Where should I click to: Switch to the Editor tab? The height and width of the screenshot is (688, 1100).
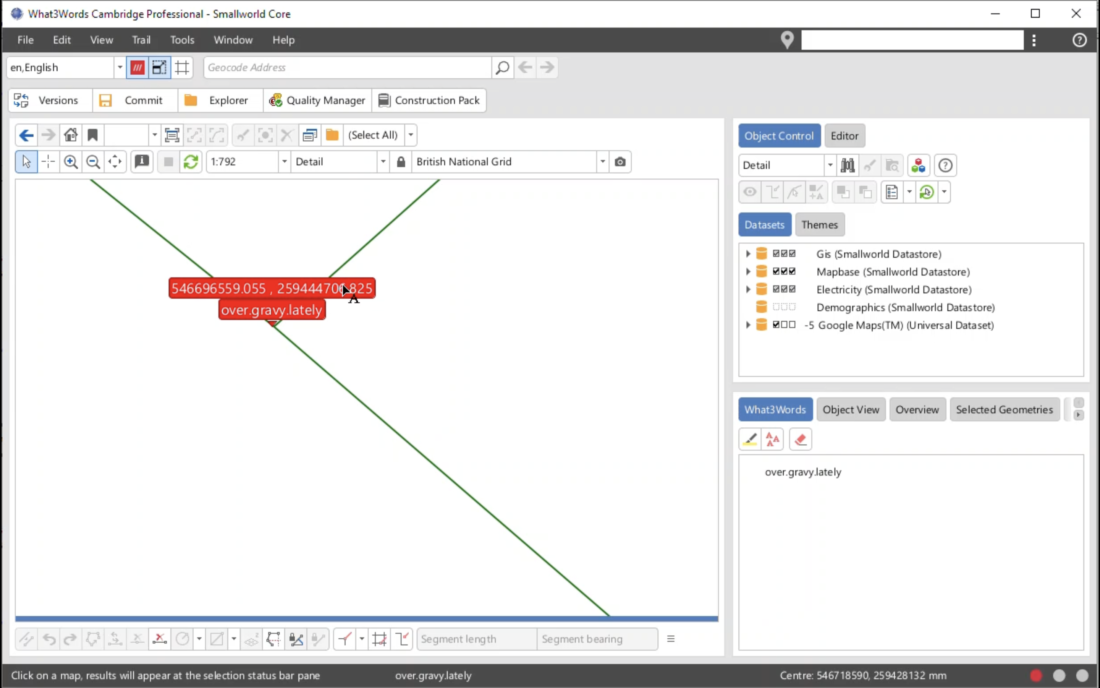845,136
